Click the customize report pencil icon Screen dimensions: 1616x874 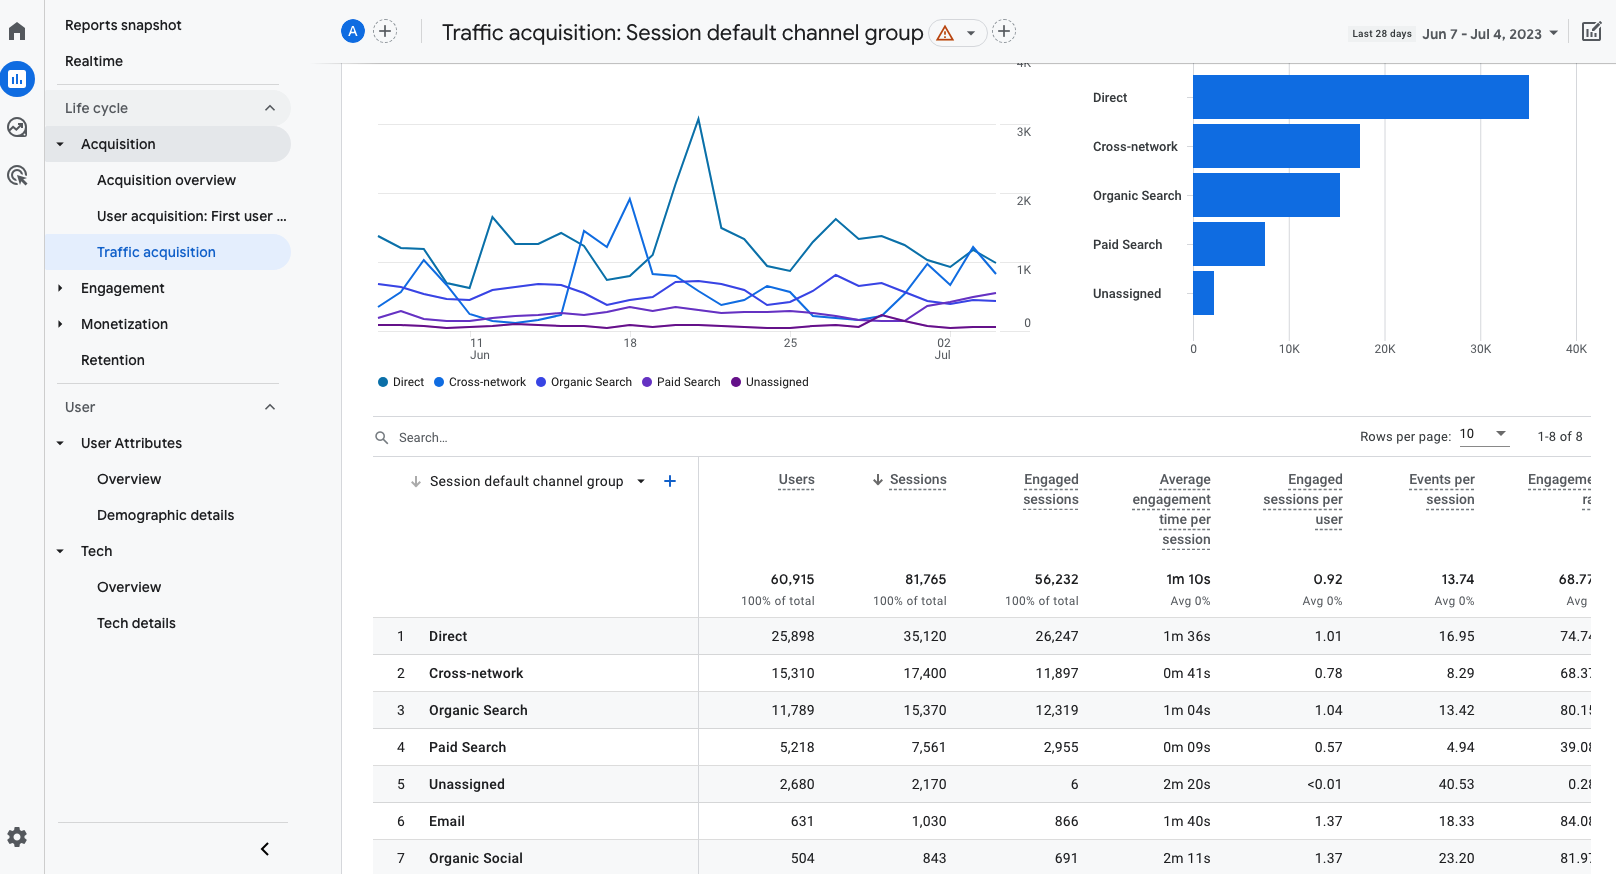pos(1591,32)
